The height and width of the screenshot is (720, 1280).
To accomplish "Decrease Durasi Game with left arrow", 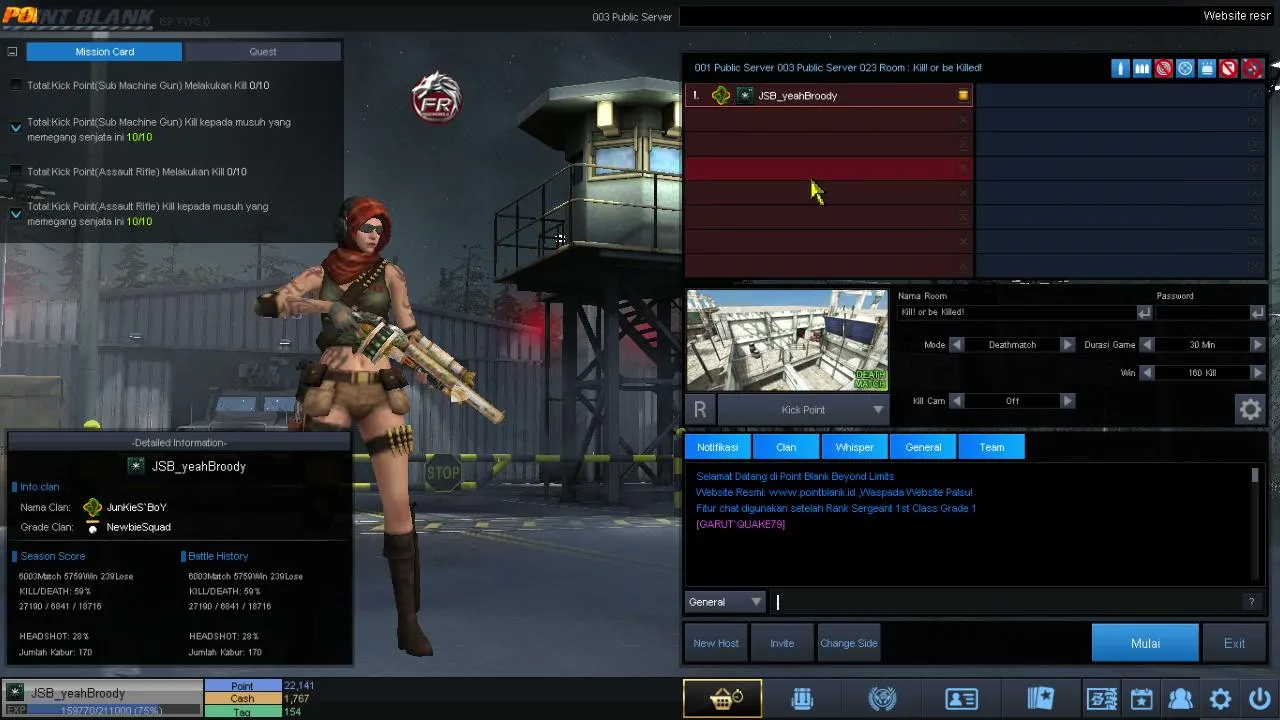I will (x=1147, y=344).
